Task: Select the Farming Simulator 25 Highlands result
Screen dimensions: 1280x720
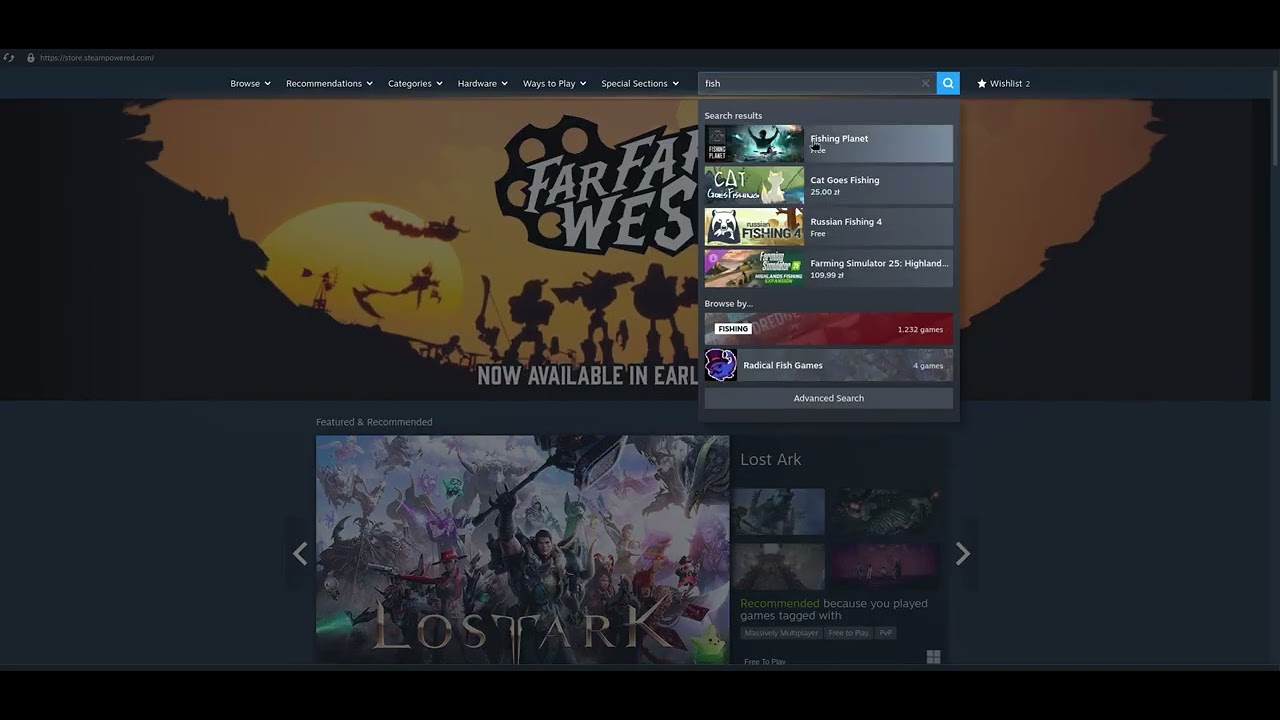Action: tap(829, 268)
